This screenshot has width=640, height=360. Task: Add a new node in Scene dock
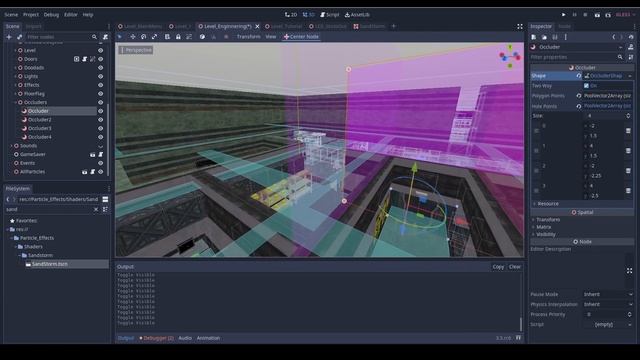coord(9,37)
